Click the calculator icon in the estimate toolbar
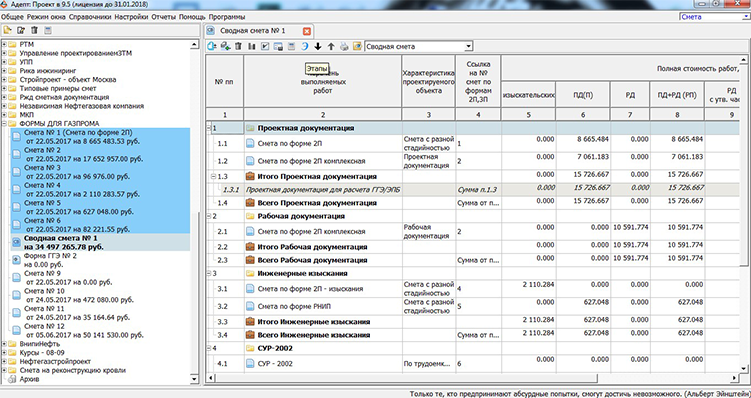The width and height of the screenshot is (751, 398). (291, 46)
